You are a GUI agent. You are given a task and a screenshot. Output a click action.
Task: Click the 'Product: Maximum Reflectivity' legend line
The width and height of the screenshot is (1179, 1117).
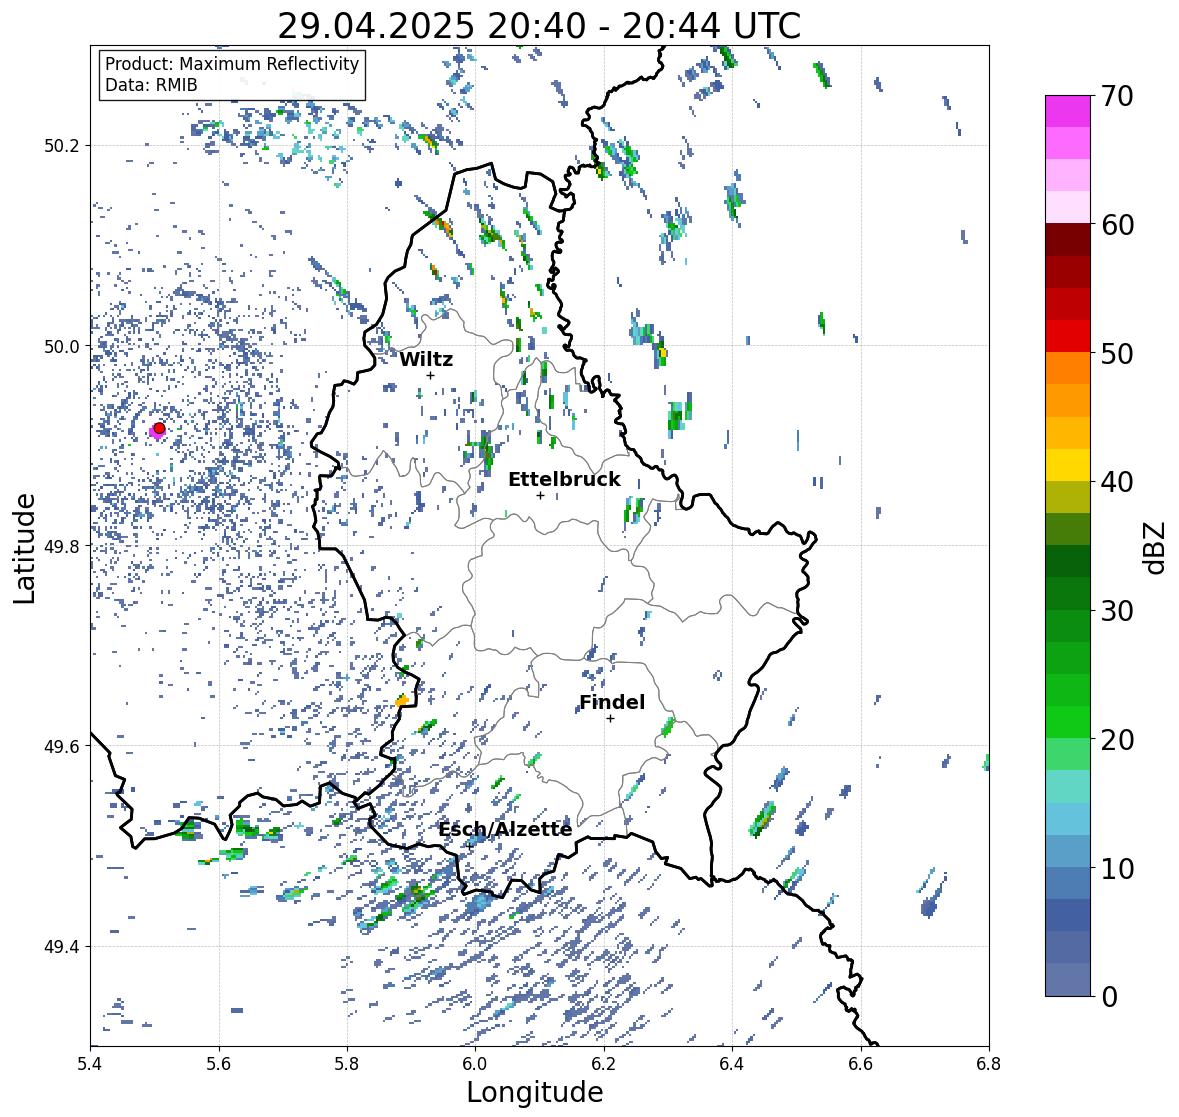click(x=232, y=64)
